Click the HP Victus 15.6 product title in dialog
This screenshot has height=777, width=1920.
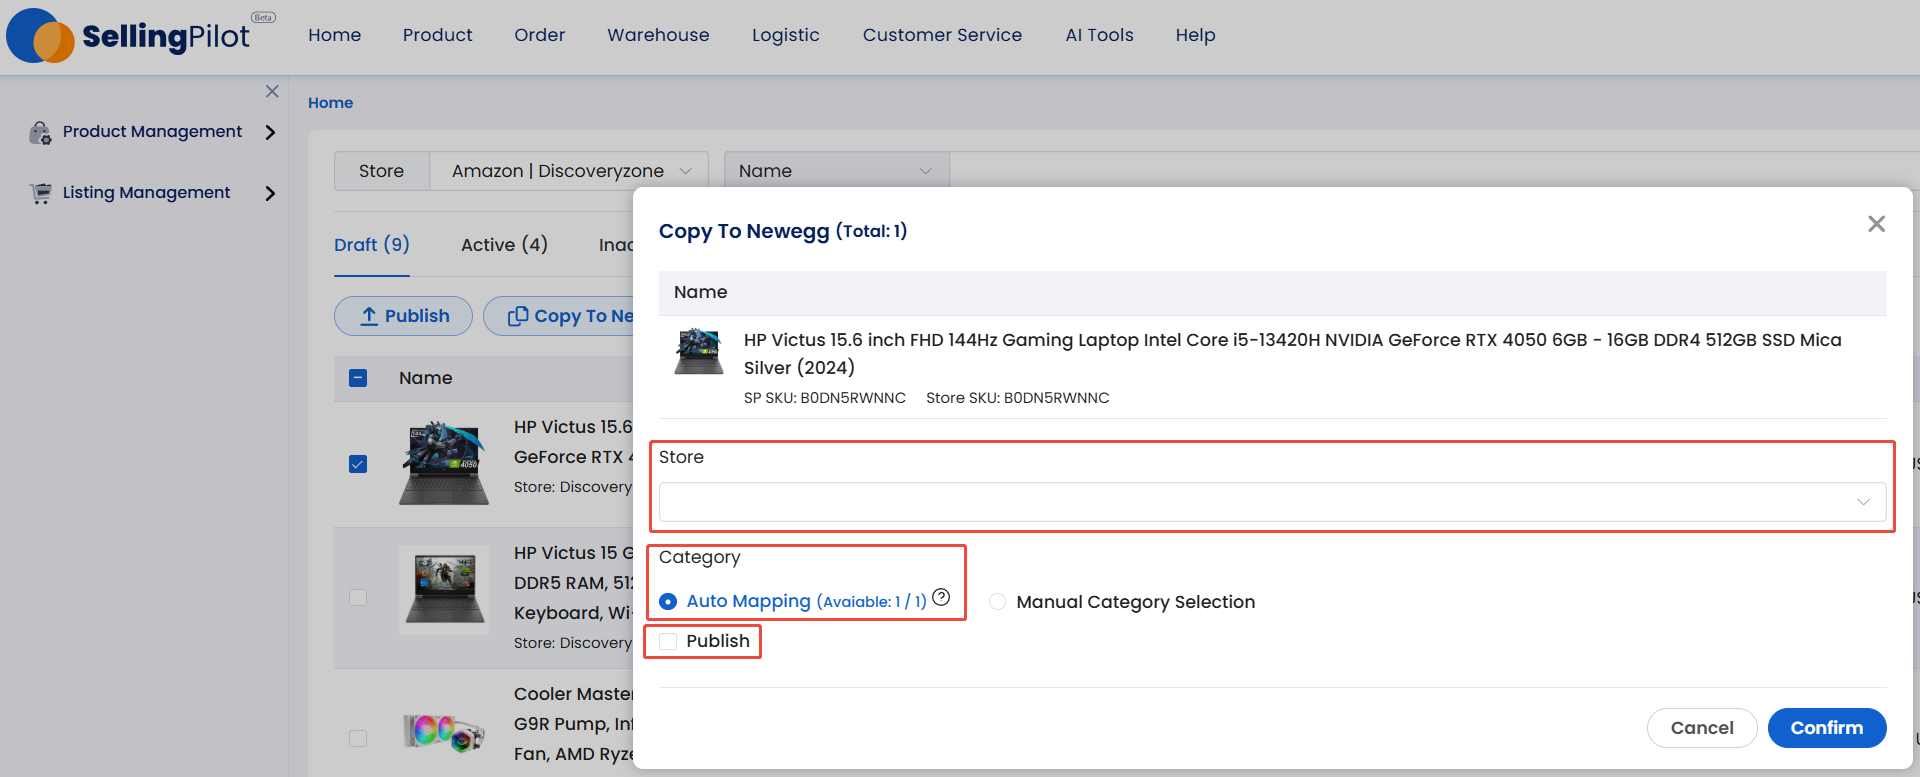tap(1292, 354)
